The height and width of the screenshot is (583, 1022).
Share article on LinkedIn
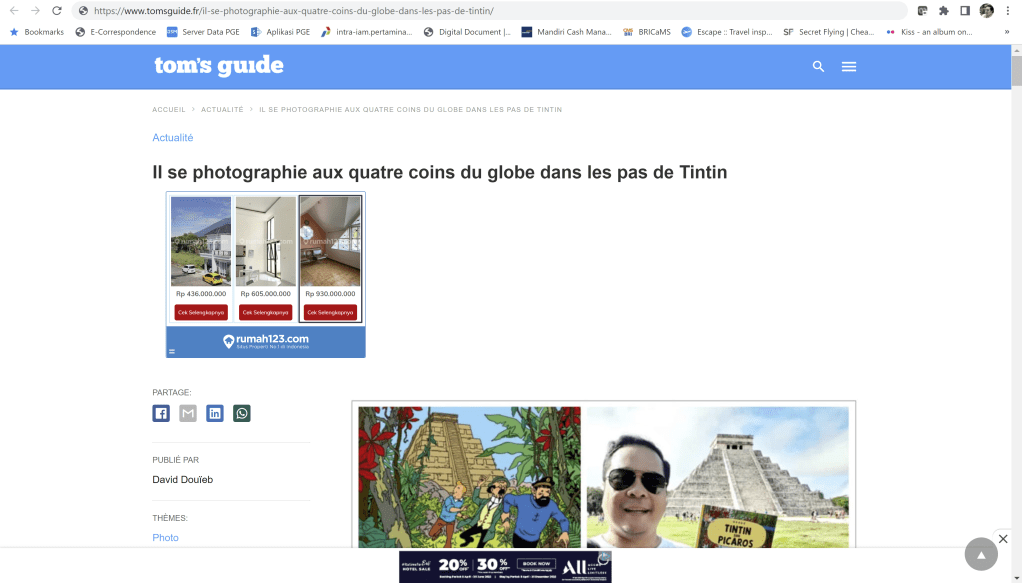(x=215, y=413)
